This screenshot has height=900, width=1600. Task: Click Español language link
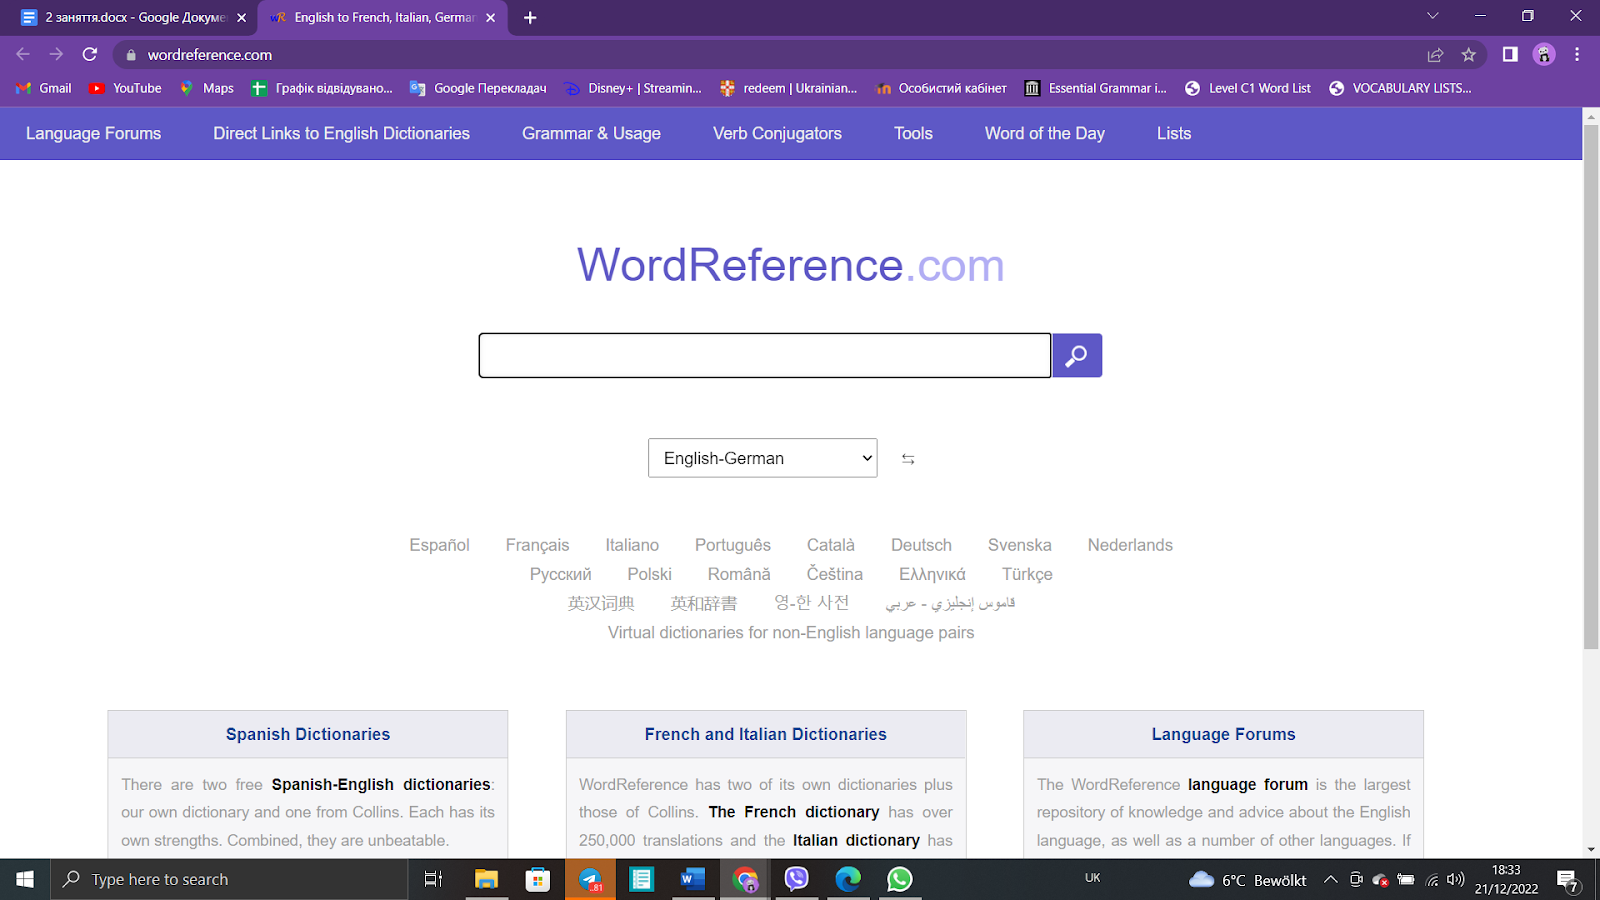(x=439, y=545)
